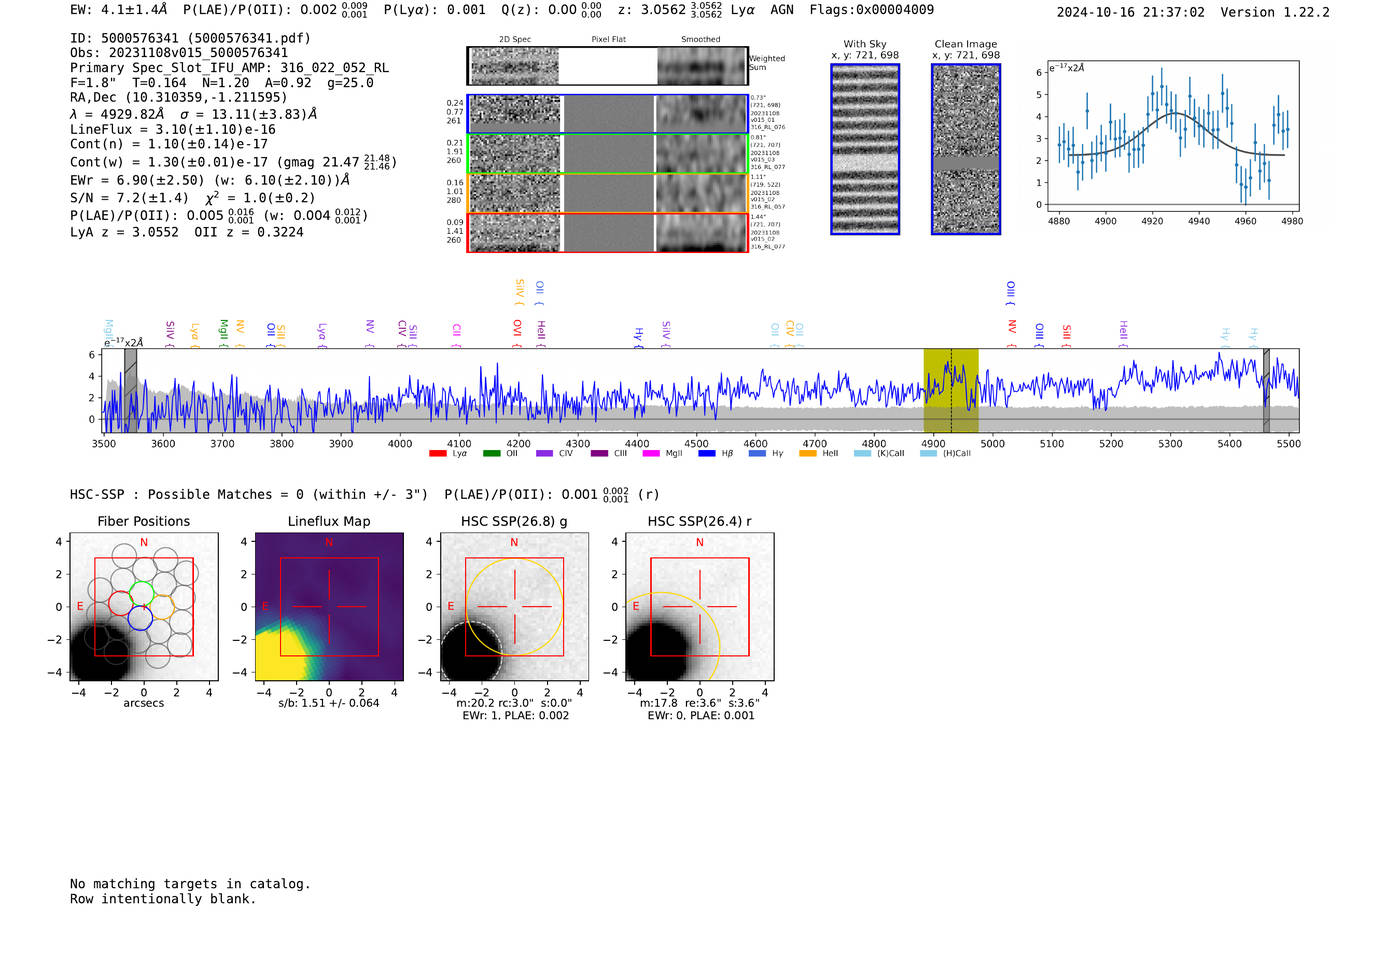Viewport: 1400px width, 953px height.
Task: Click the EWr: 1, PLAE: 0.002 caption
Action: click(515, 716)
